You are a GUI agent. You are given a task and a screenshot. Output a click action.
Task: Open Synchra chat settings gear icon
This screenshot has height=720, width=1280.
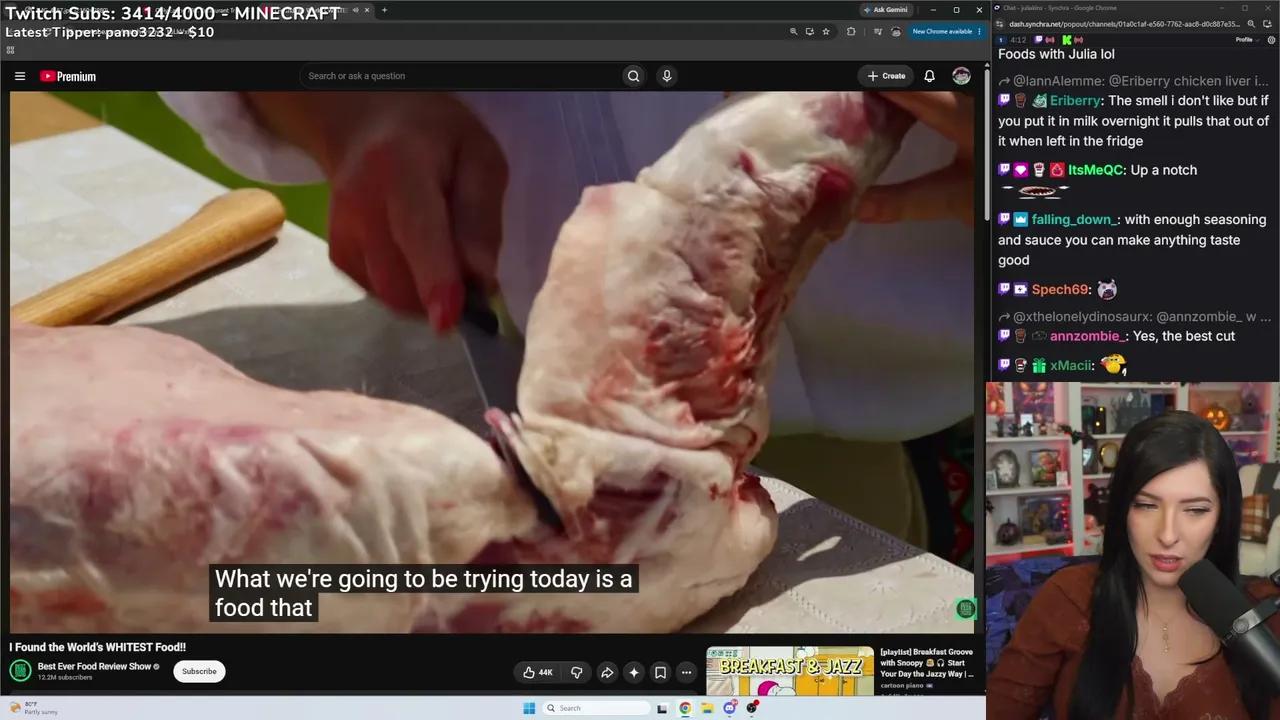[x=1271, y=40]
